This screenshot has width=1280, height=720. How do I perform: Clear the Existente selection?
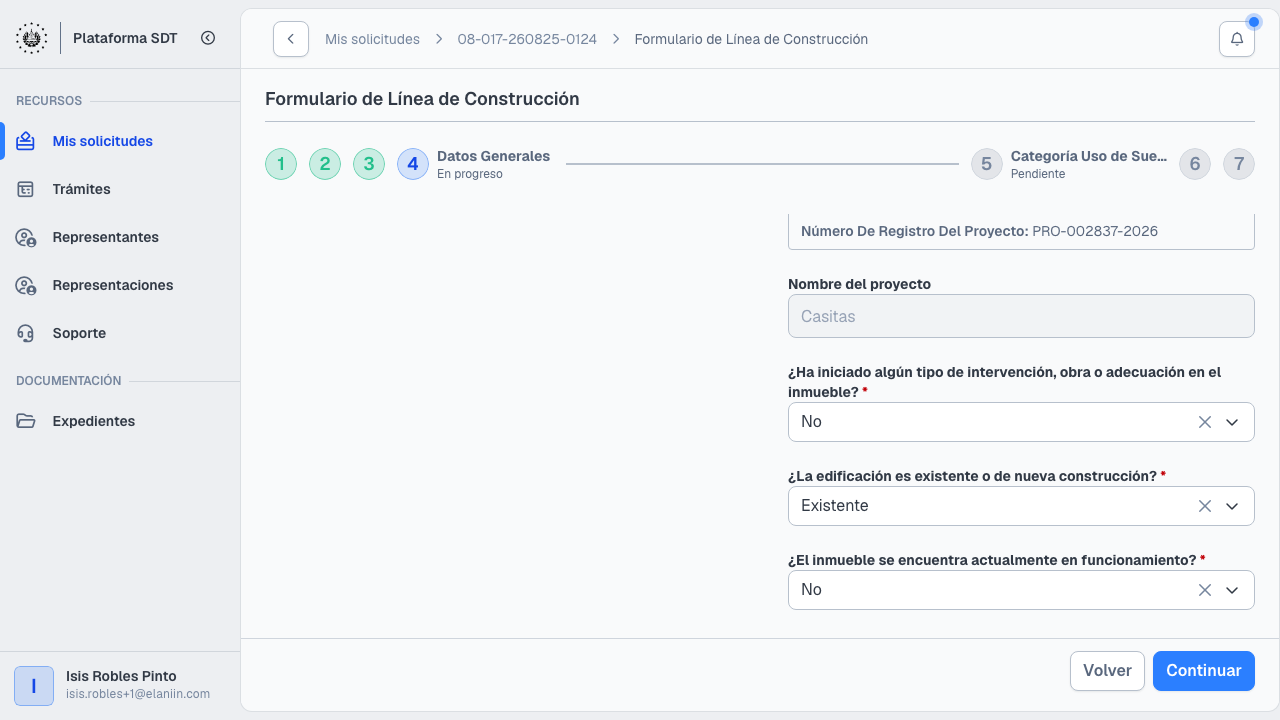coord(1205,506)
